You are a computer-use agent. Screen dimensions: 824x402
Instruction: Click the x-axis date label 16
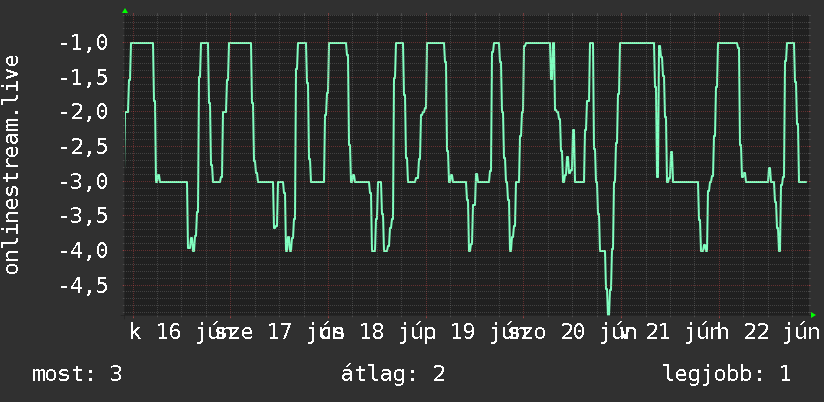(x=169, y=333)
